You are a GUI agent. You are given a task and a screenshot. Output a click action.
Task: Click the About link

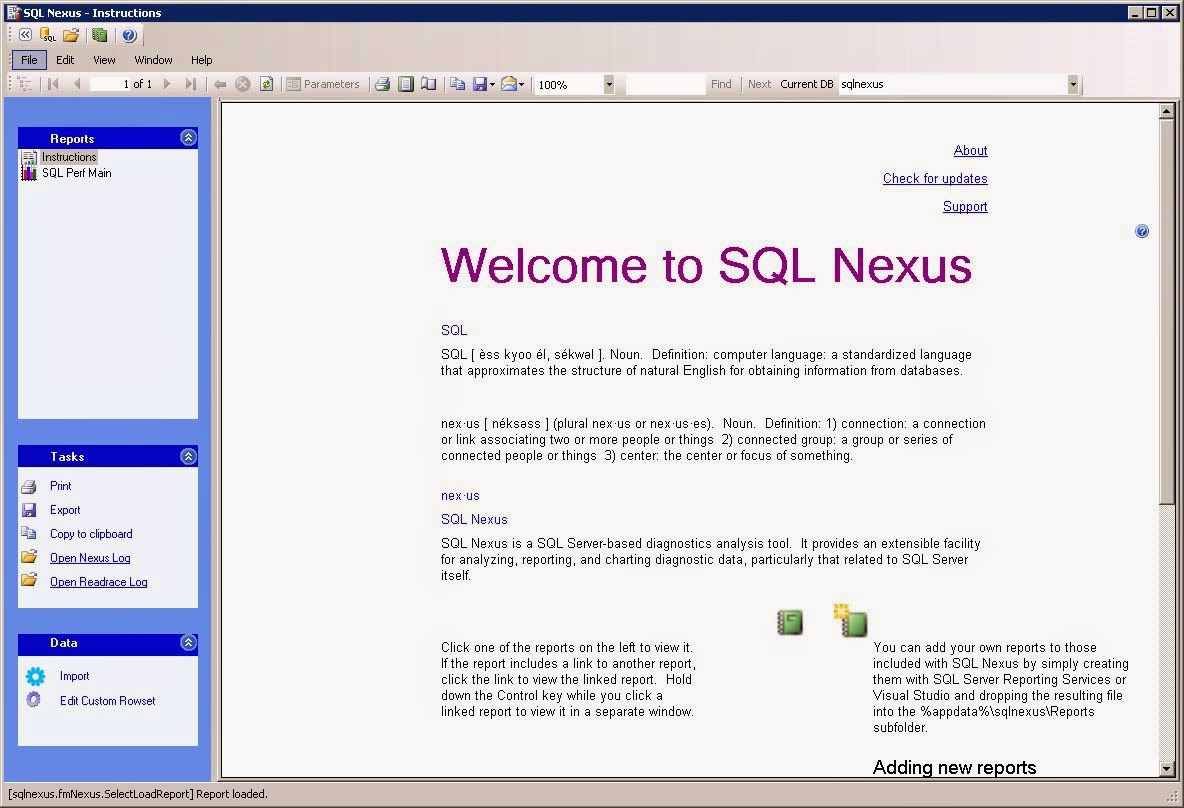[x=970, y=150]
